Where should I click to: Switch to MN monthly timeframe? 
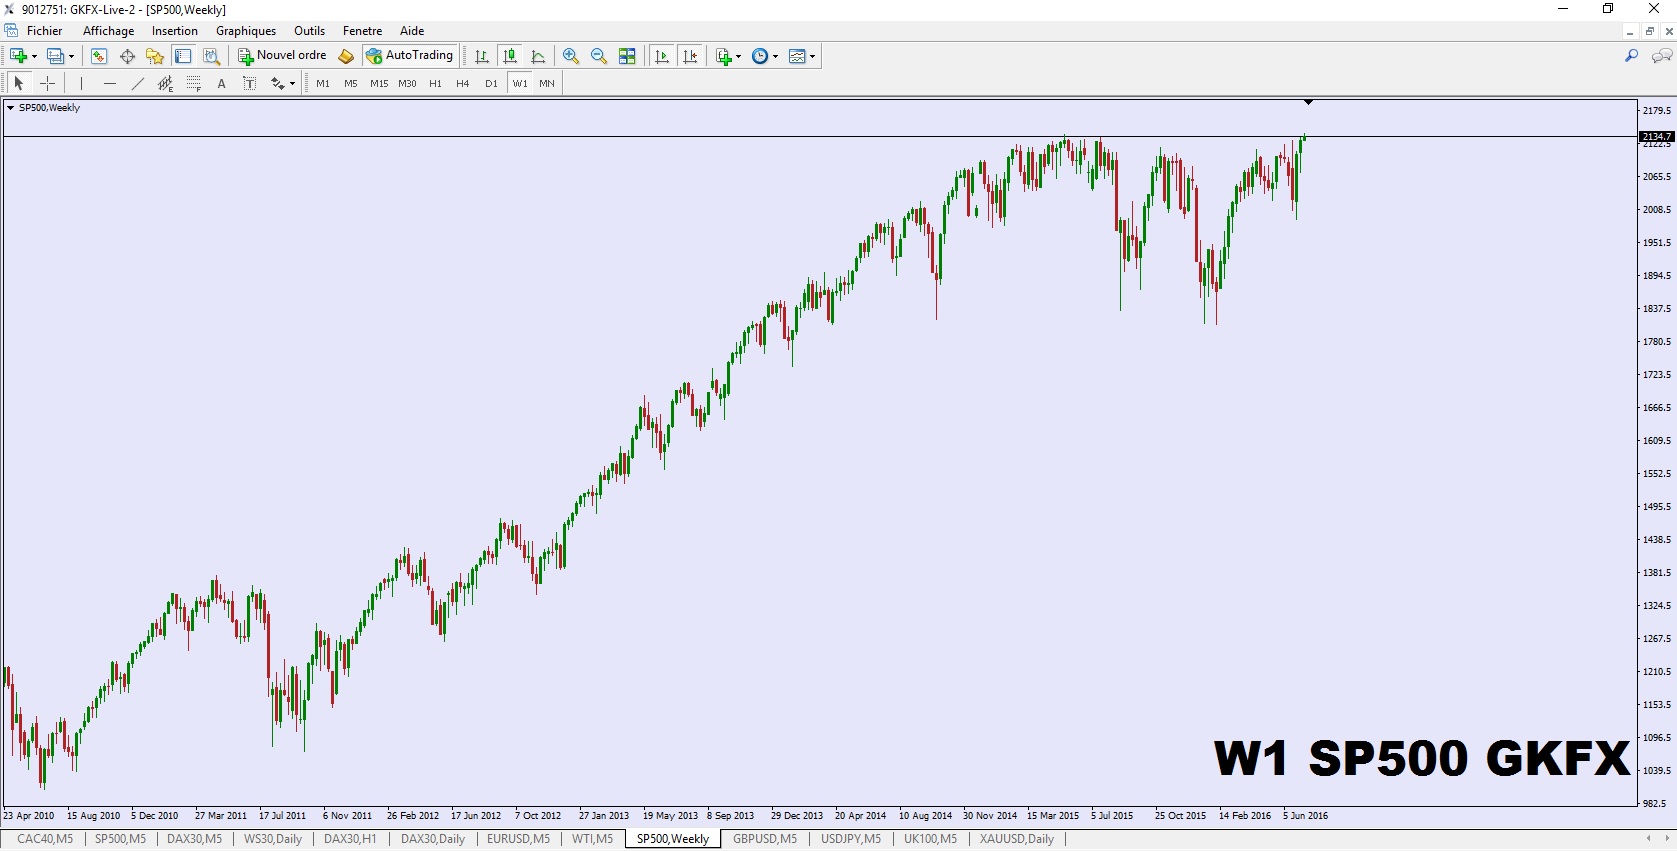(x=547, y=84)
